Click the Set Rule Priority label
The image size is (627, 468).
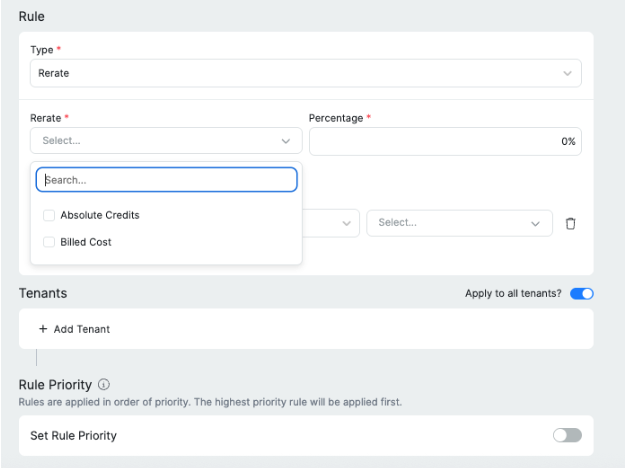(x=74, y=436)
